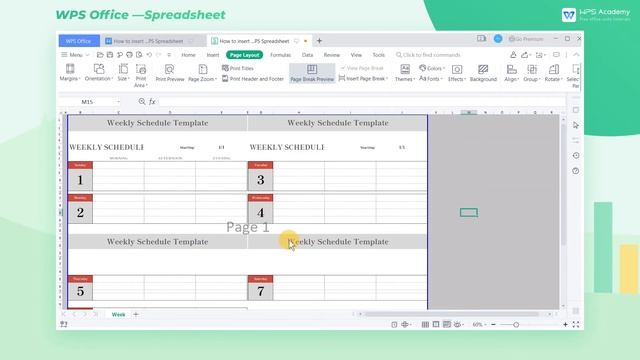Click the zoom in plus button
640x360 pixels.
pos(565,324)
